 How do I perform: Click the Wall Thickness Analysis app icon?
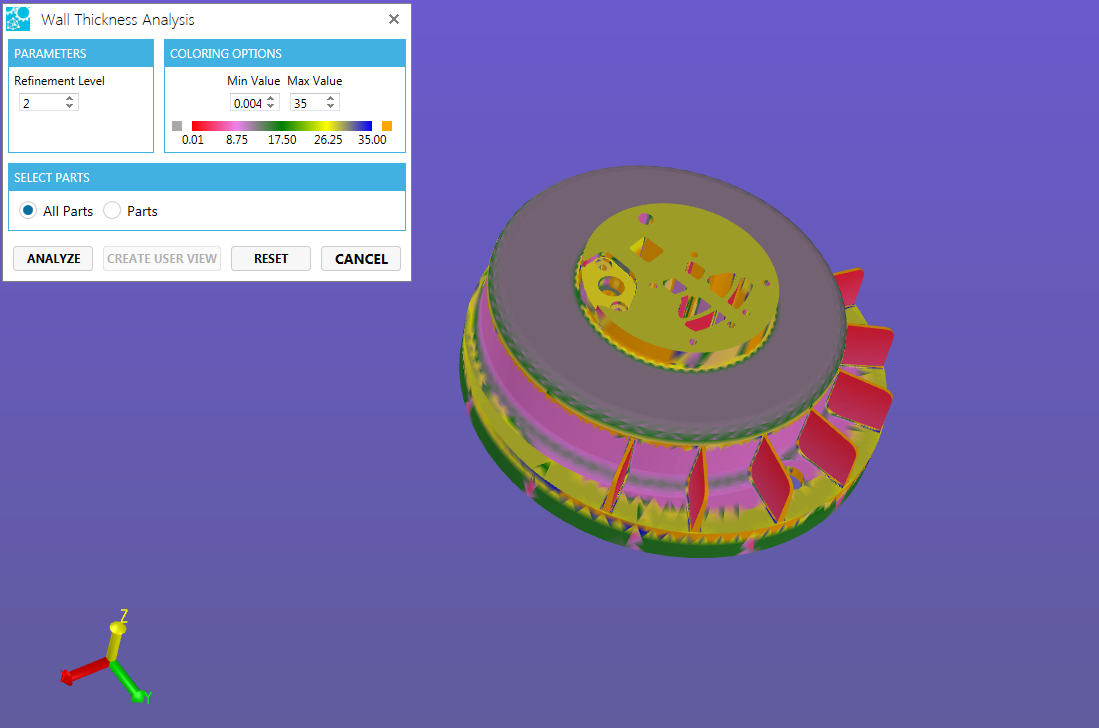18,19
